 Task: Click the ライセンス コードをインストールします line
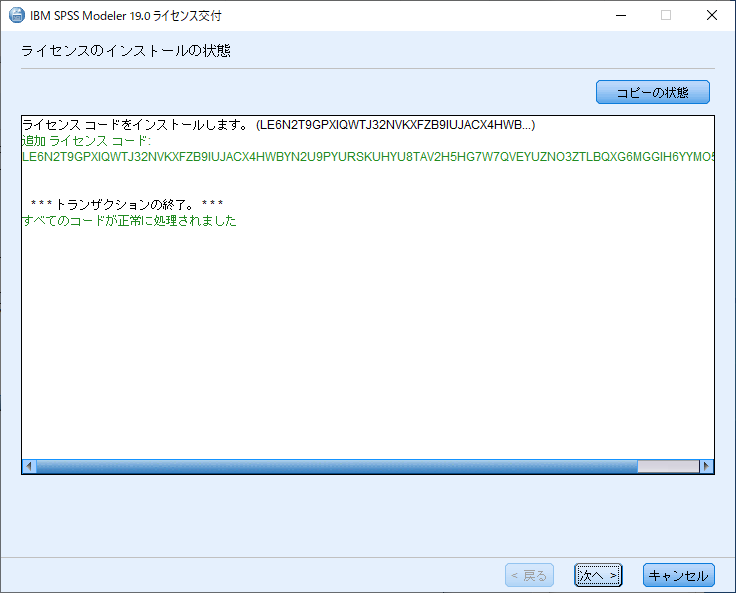click(278, 125)
